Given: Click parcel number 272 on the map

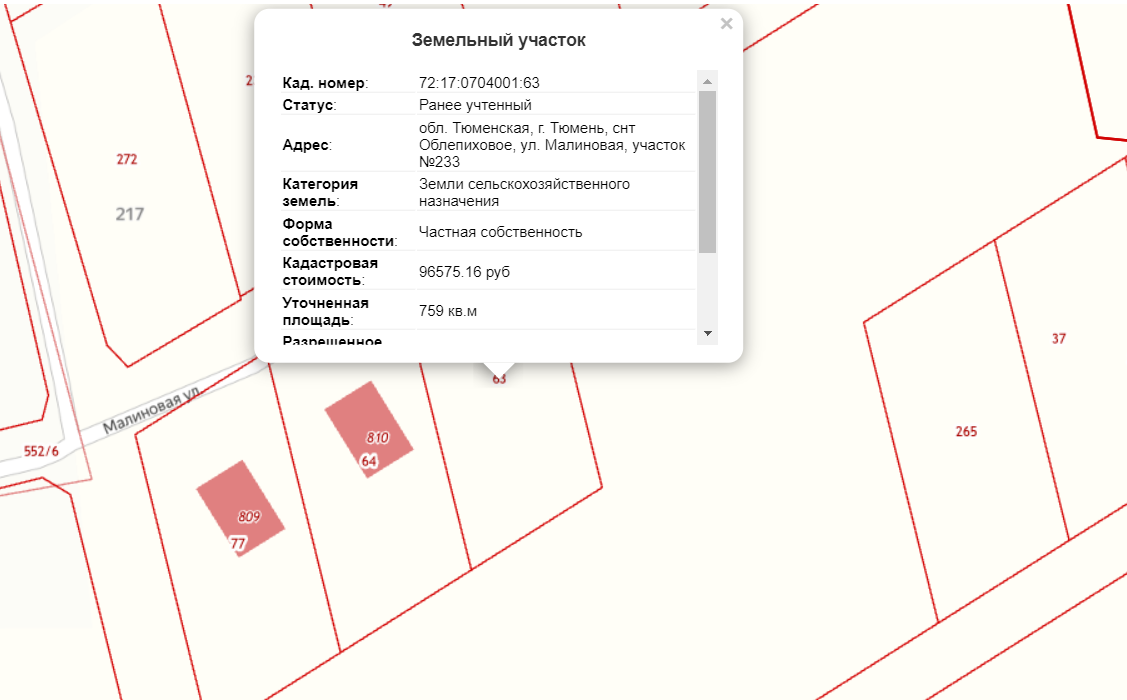Looking at the screenshot, I should tap(126, 159).
